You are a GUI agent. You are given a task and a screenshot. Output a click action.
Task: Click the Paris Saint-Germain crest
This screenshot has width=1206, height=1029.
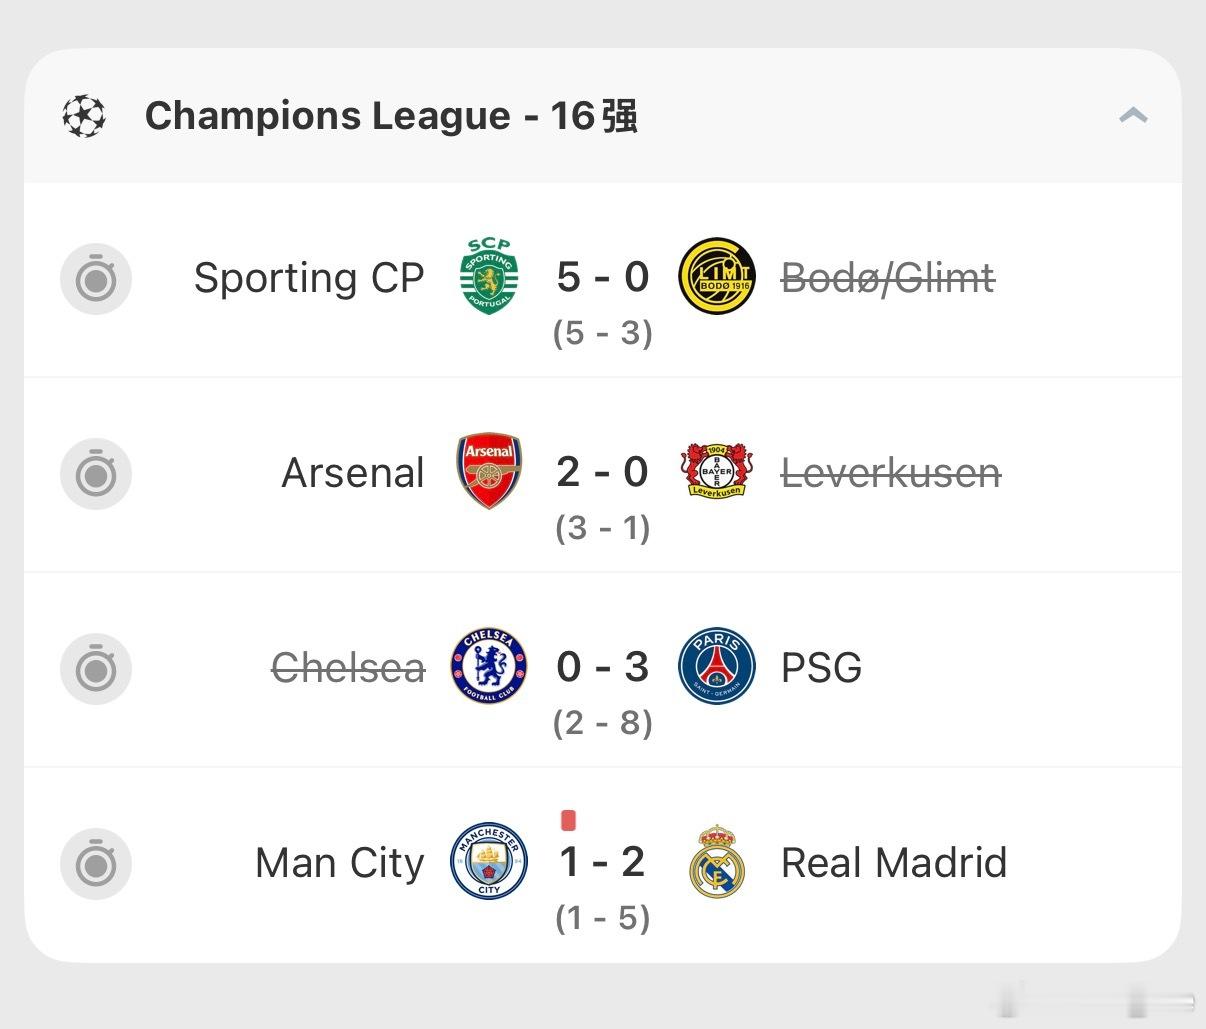point(716,667)
